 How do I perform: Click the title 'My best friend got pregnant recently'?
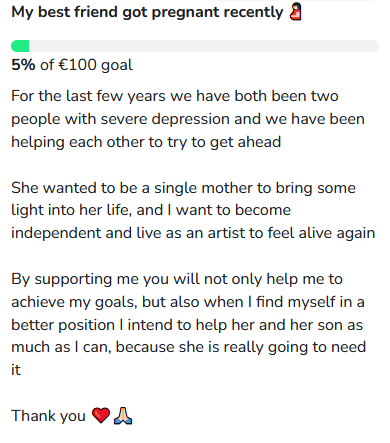coord(147,12)
